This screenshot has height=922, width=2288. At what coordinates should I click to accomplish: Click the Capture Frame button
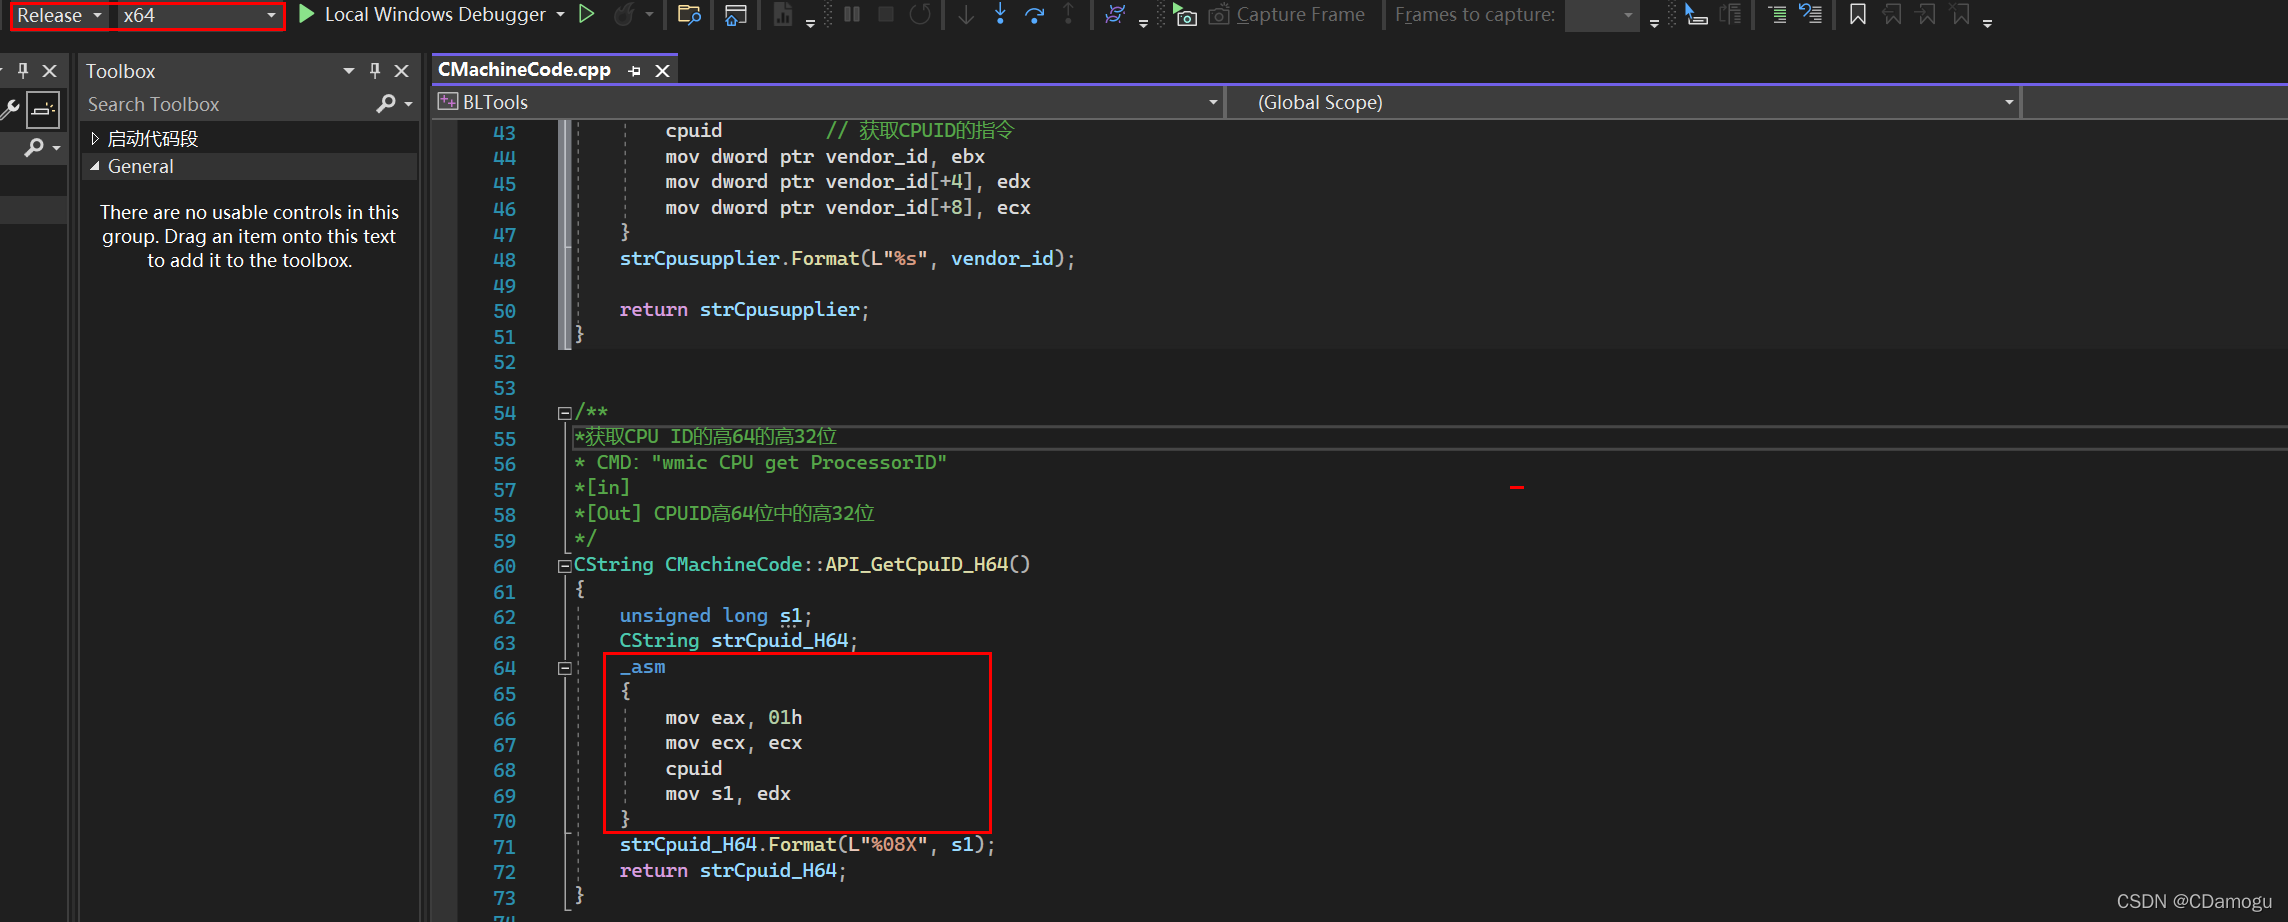(x=1287, y=14)
